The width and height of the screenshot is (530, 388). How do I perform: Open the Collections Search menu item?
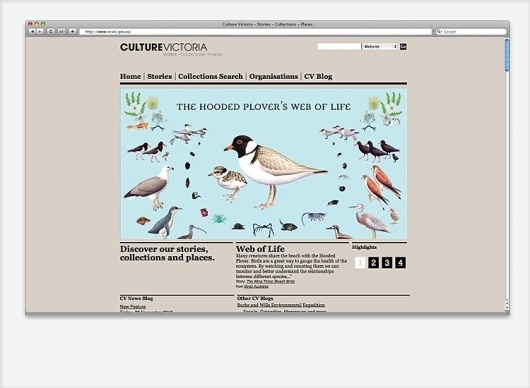tap(210, 76)
